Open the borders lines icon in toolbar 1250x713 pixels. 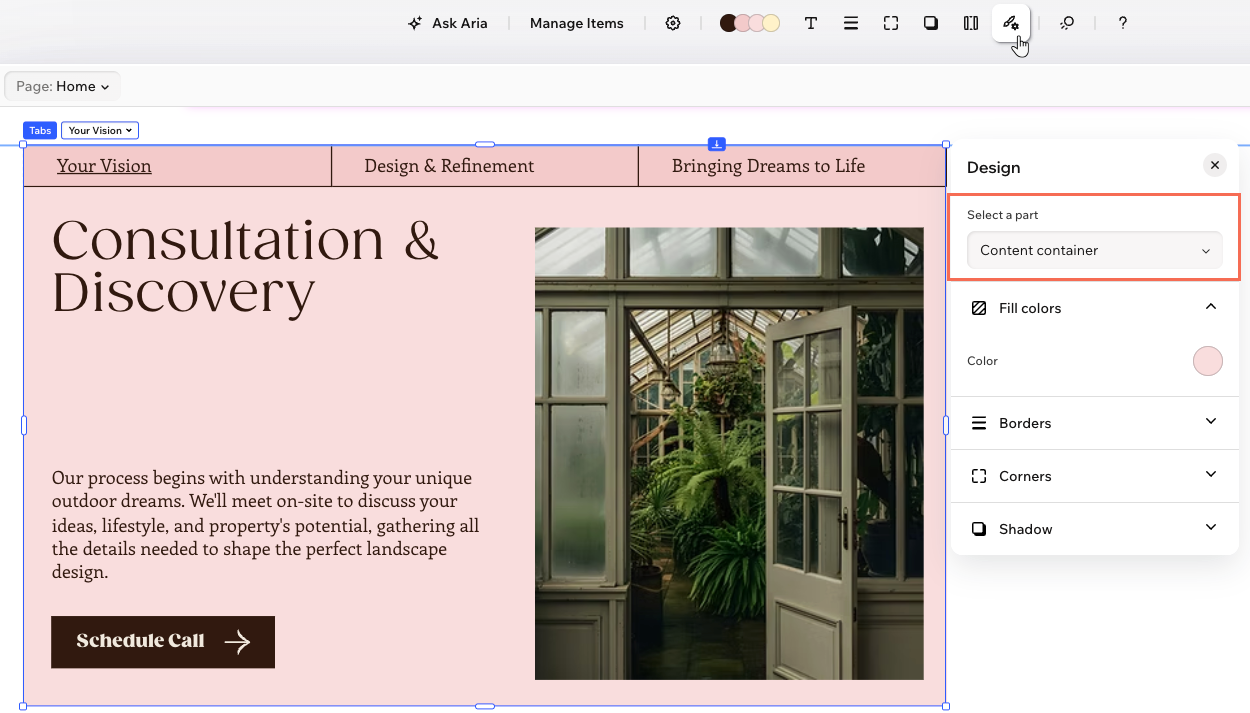coord(851,23)
